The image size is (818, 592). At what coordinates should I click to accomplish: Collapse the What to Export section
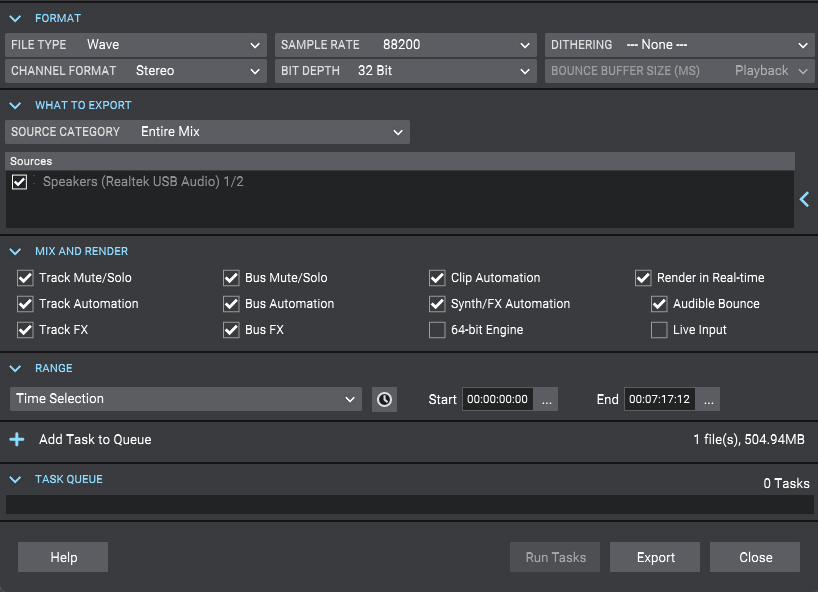point(16,105)
